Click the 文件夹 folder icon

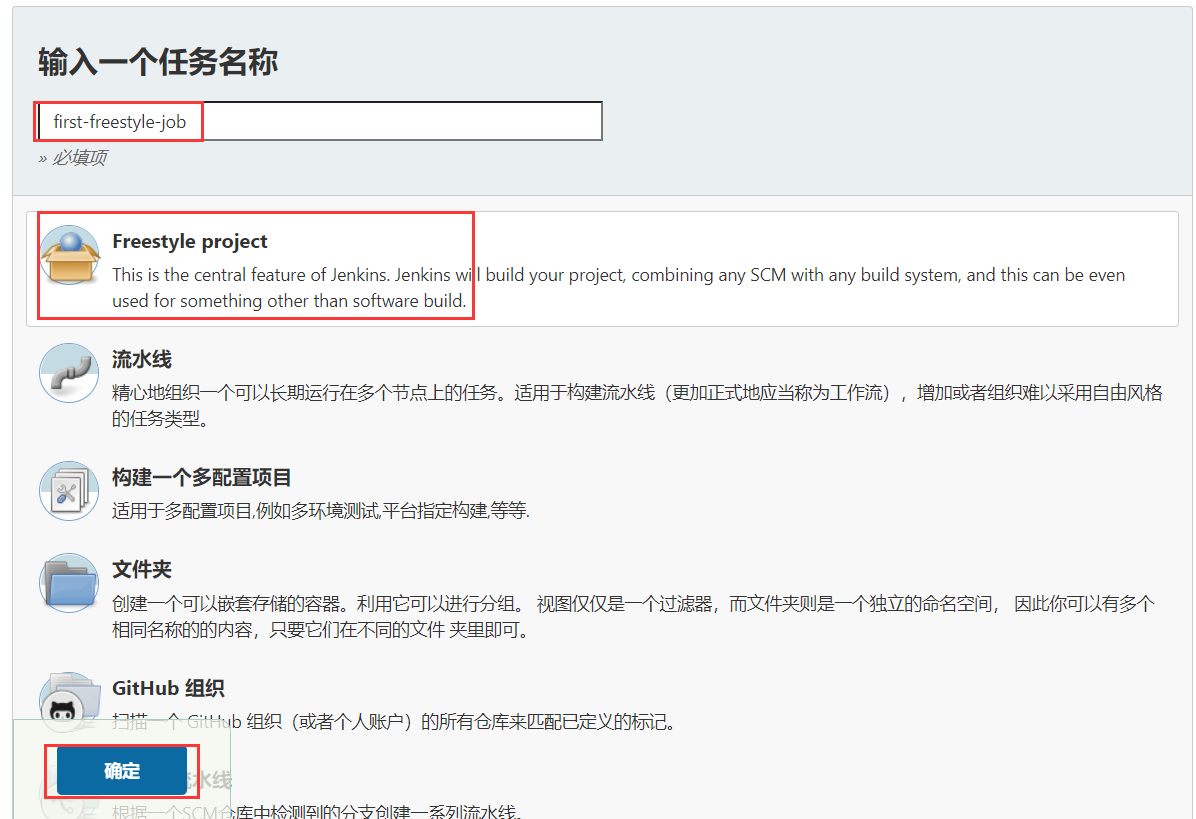pos(69,583)
